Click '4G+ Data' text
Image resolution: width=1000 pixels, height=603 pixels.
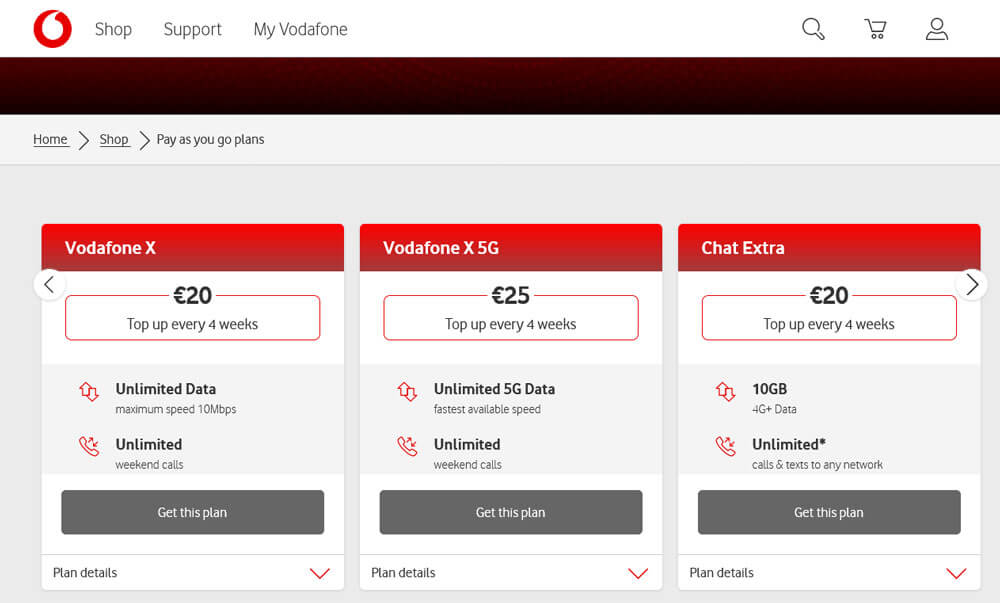[774, 409]
